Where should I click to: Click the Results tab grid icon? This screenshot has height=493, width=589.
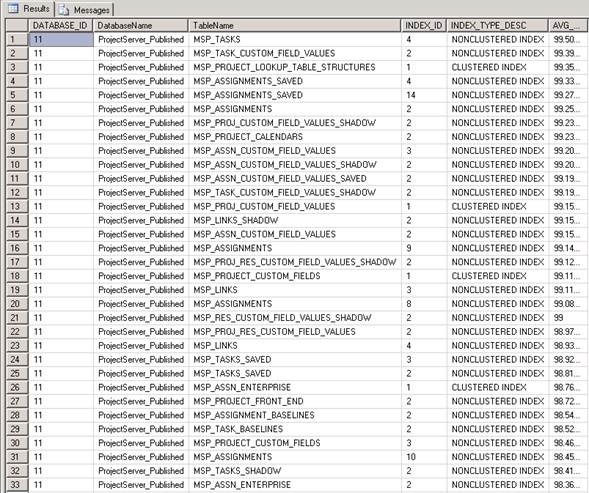(13, 8)
